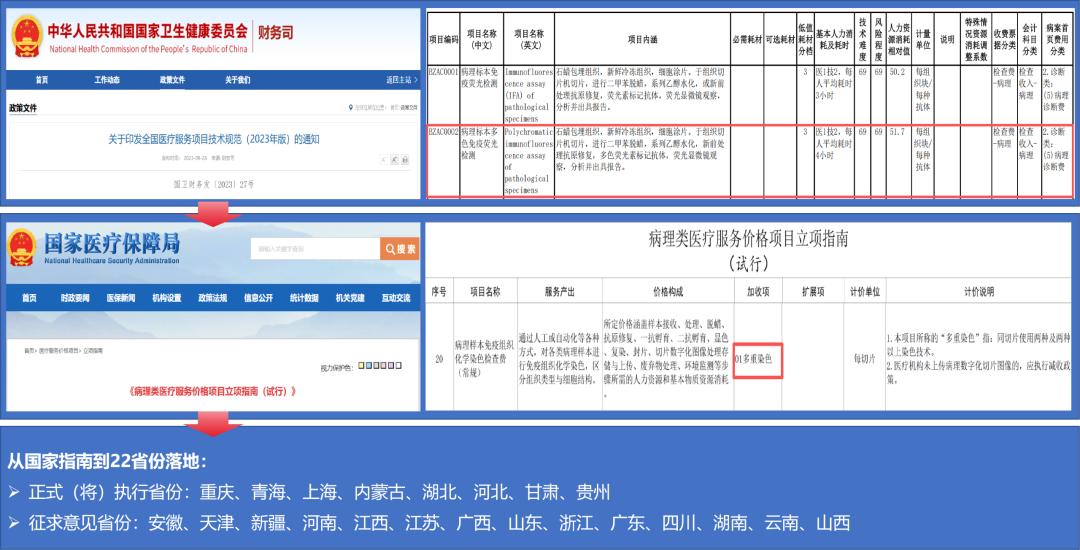Screen dimensions: 1080x550
Task: Click 医疗服务价格项目 in the breadcrumb
Action: [x=59, y=351]
